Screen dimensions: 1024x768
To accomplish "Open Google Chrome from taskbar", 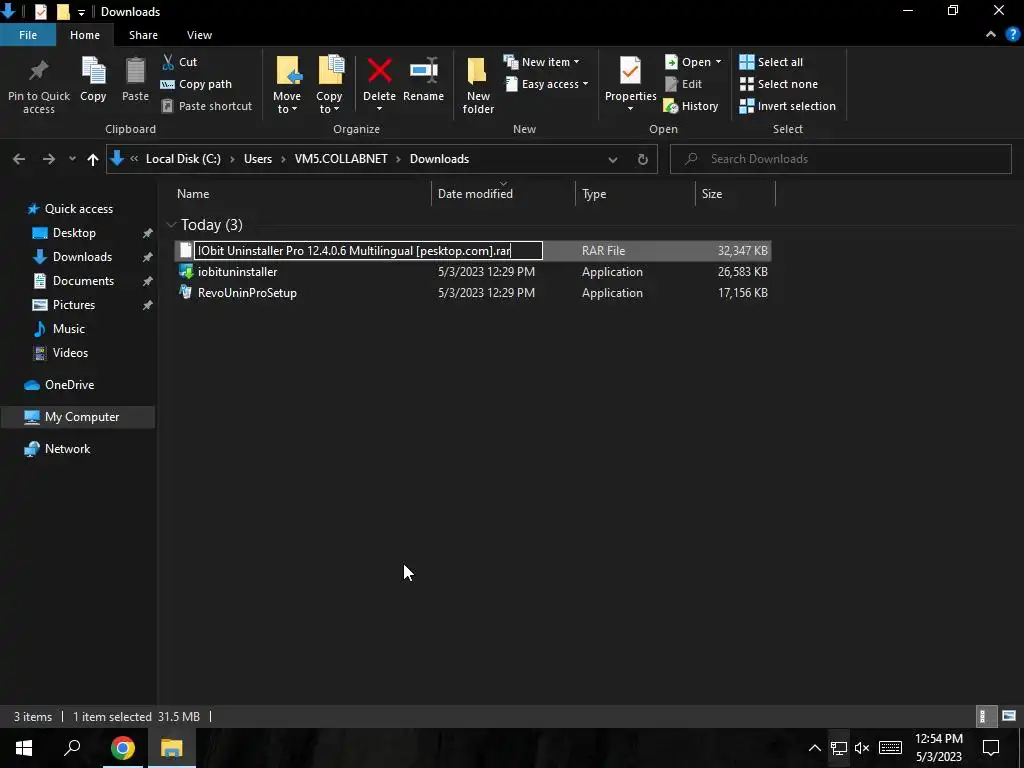I will pos(123,748).
